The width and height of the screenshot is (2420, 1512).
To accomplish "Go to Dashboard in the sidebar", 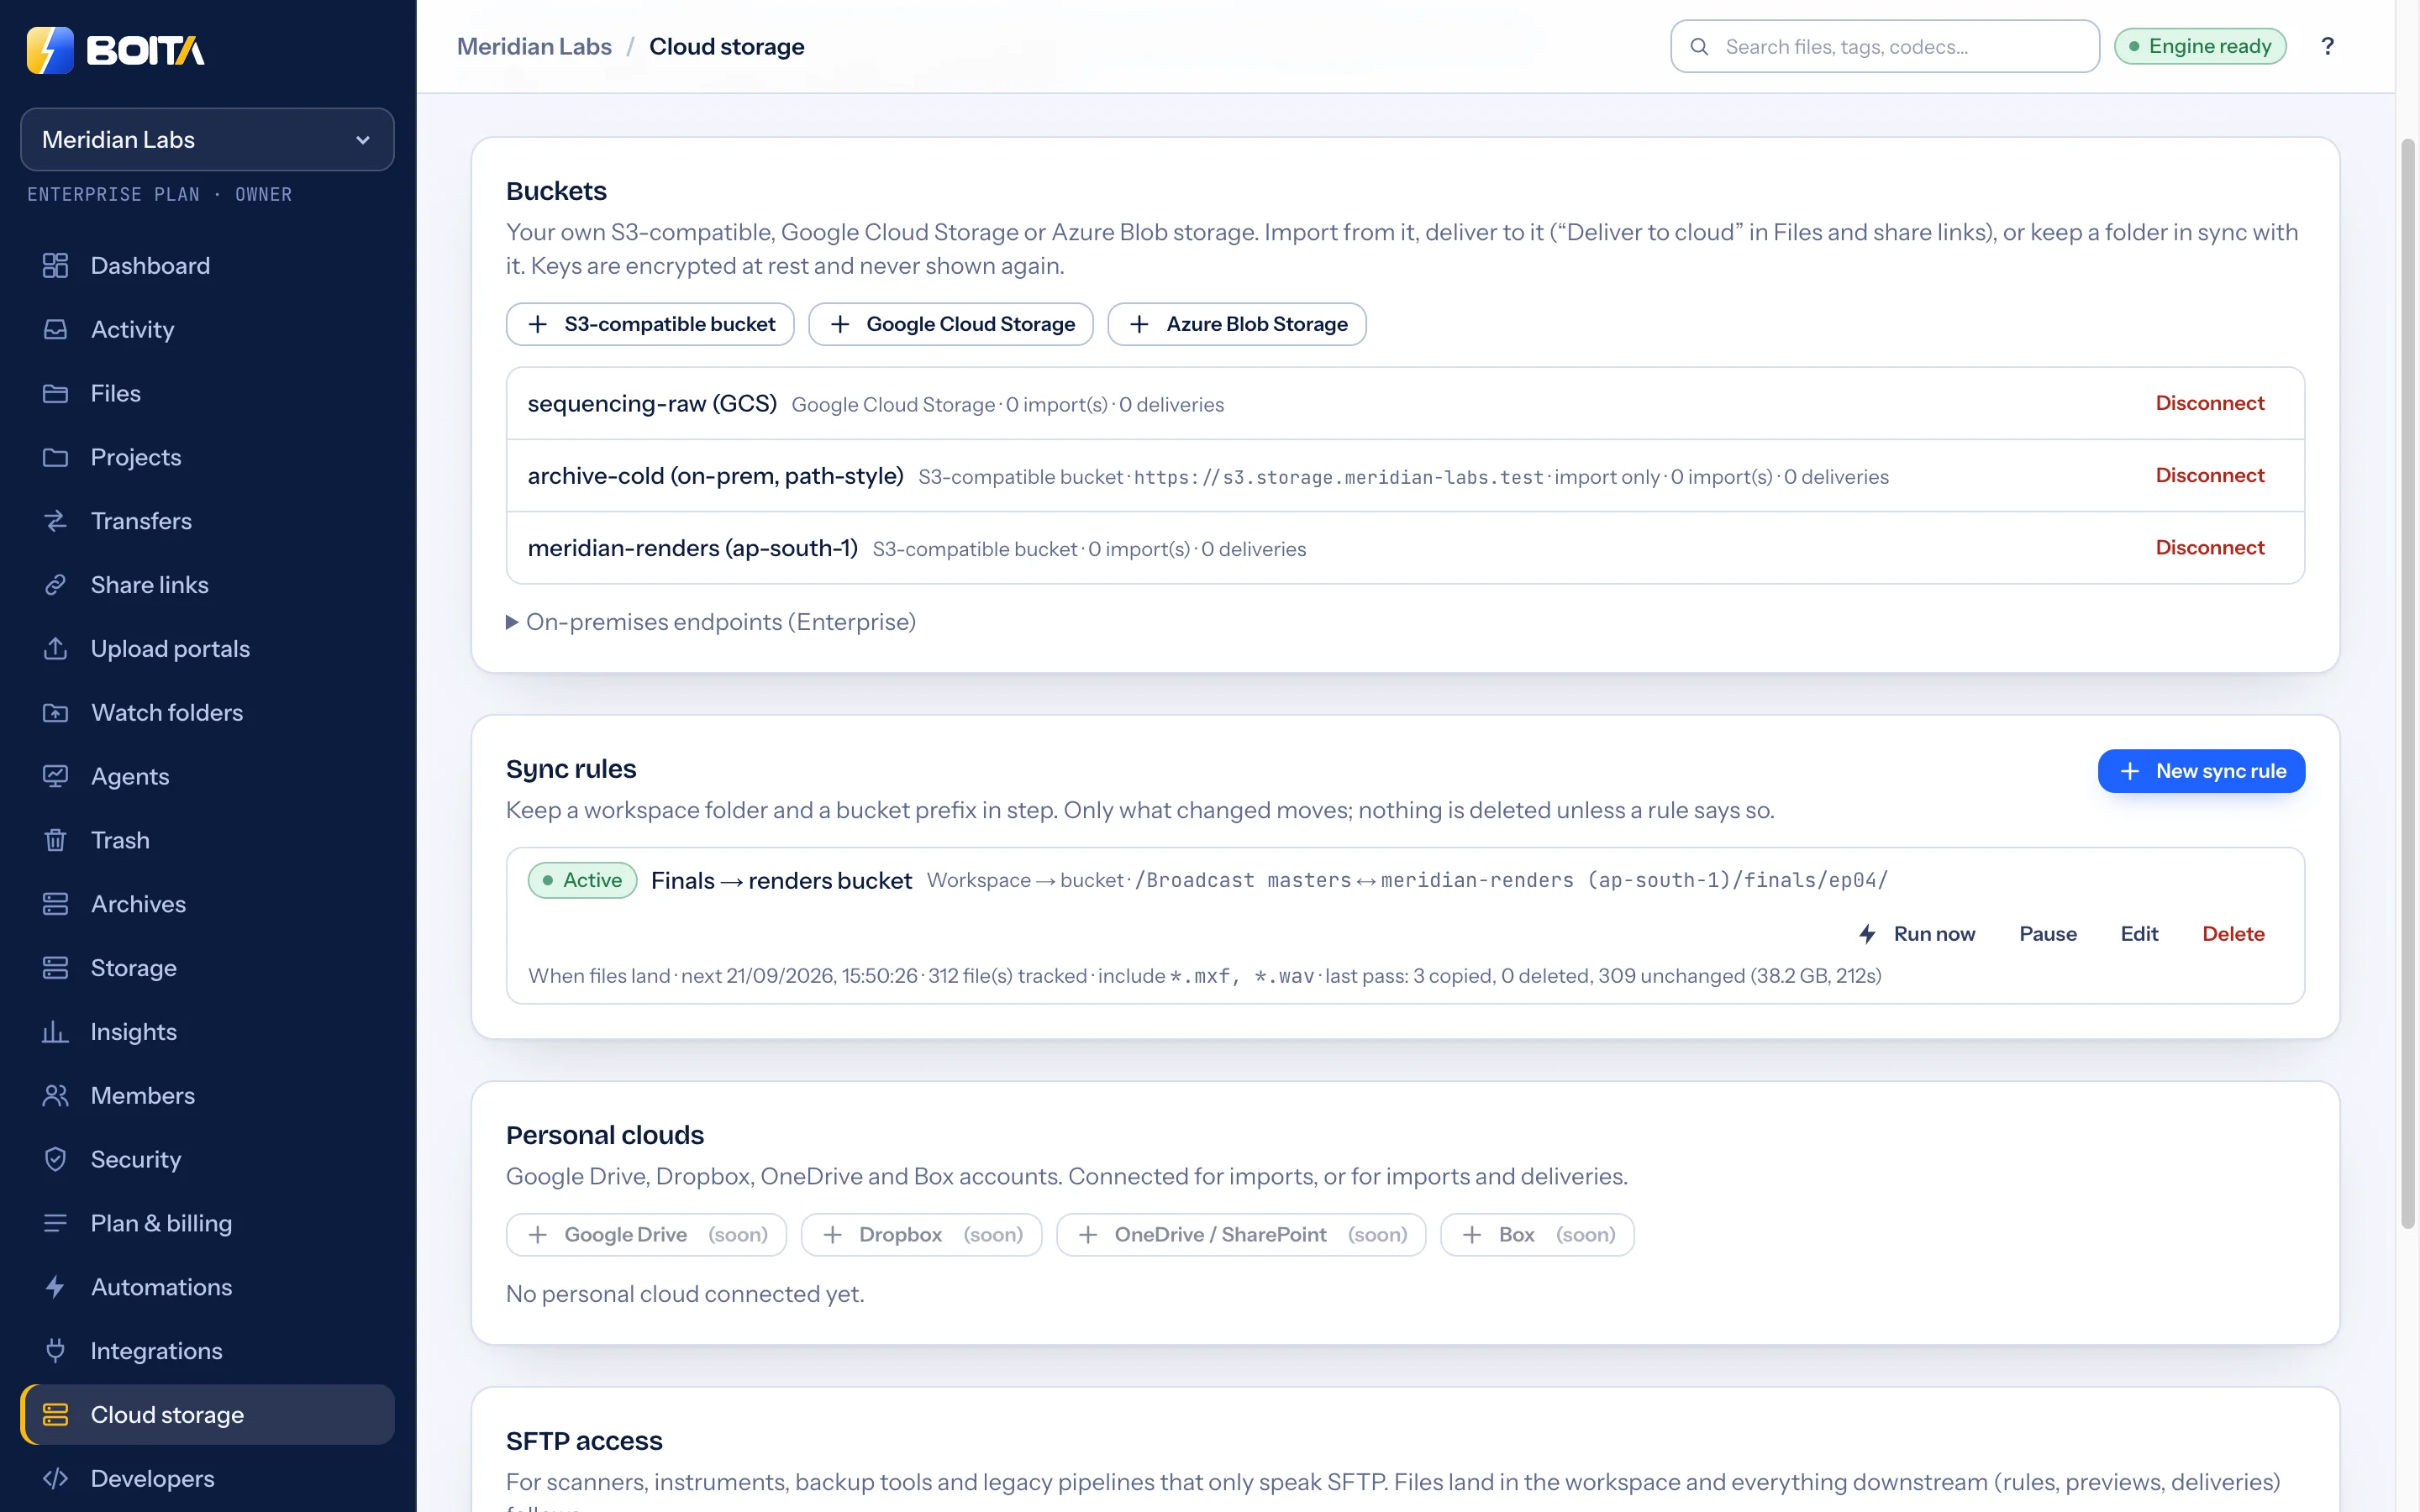I will point(207,265).
